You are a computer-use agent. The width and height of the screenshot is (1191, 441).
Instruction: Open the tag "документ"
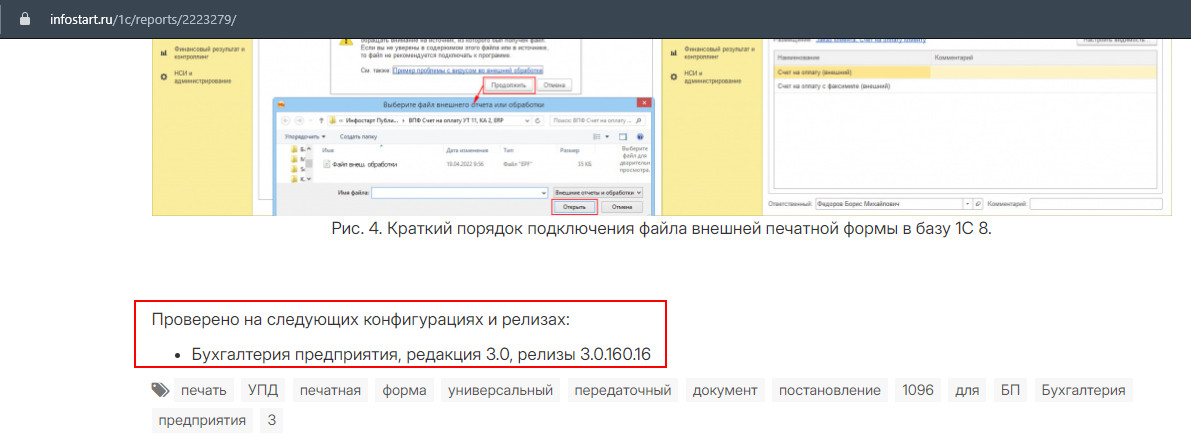pyautogui.click(x=725, y=391)
